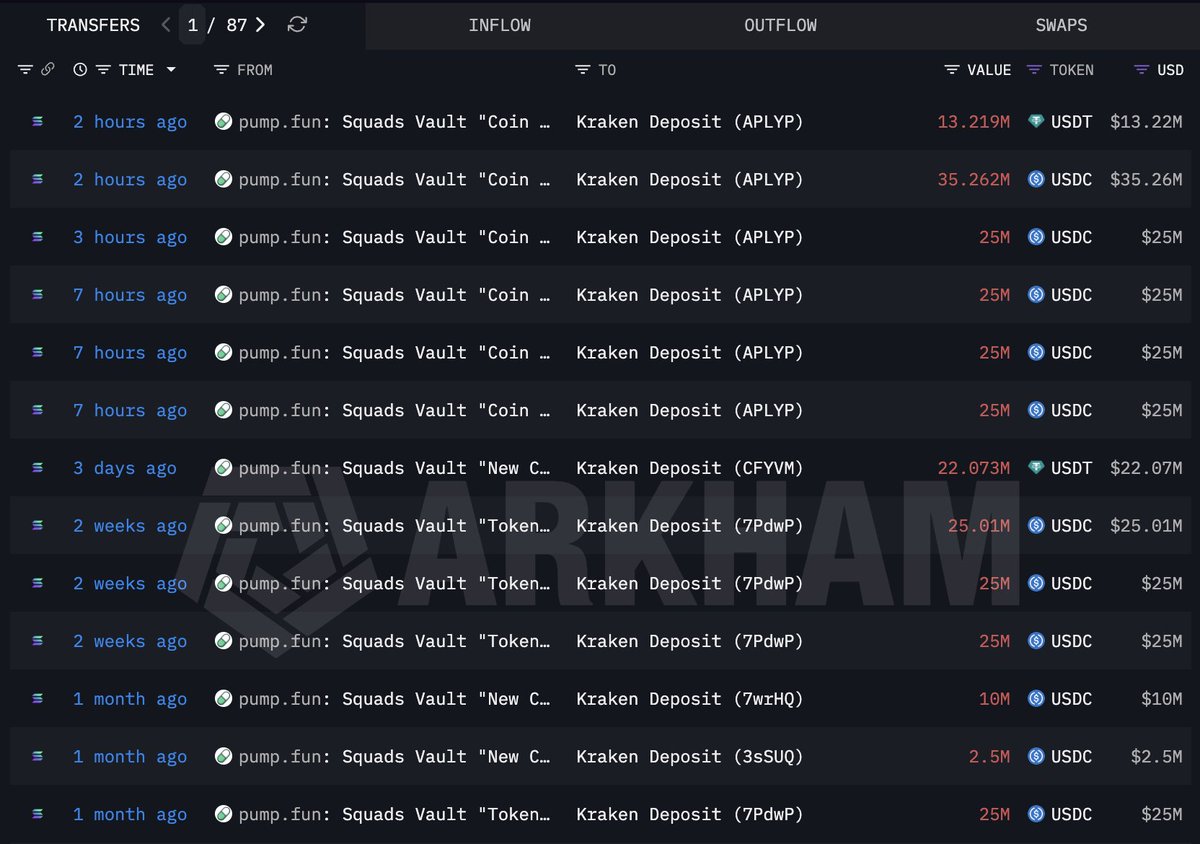Click the Solana icon on the first row

pyautogui.click(x=38, y=122)
